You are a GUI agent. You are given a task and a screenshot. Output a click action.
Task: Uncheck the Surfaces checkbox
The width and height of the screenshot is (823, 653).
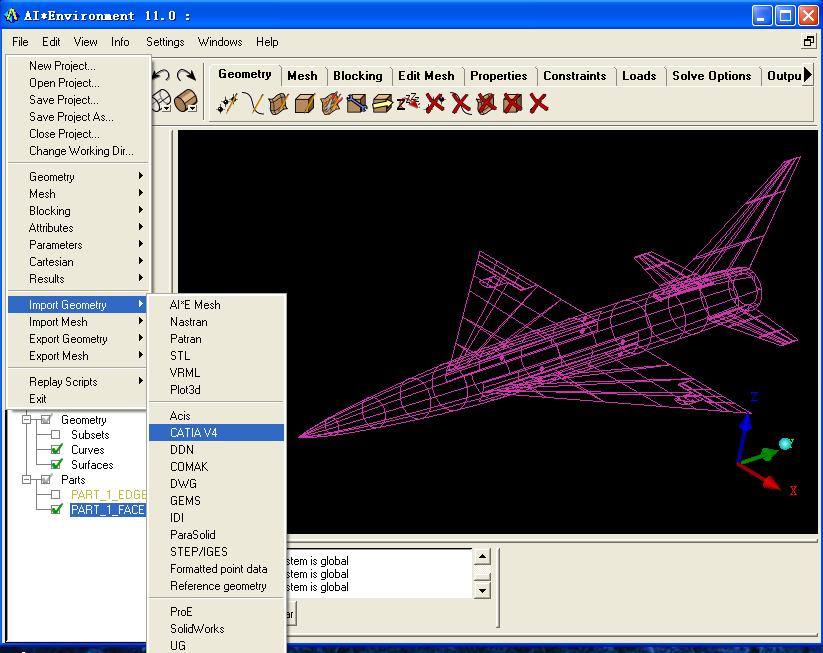click(56, 465)
